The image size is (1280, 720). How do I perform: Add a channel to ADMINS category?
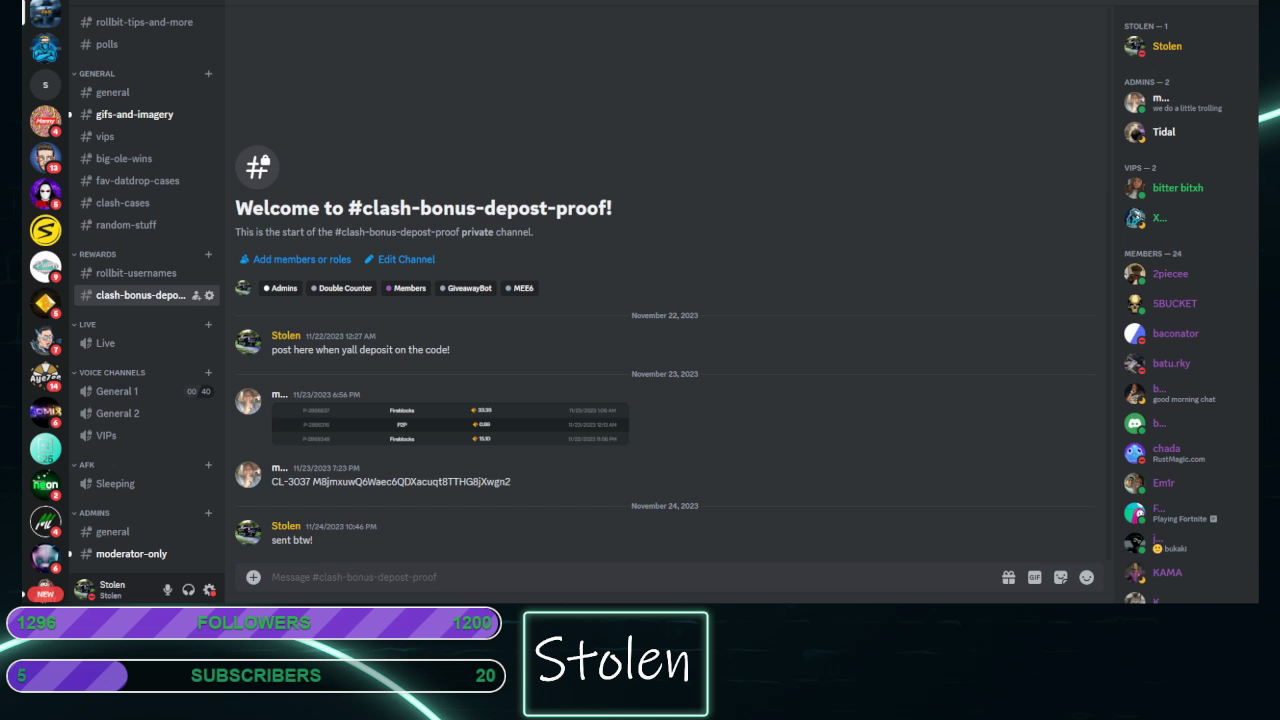(x=209, y=513)
